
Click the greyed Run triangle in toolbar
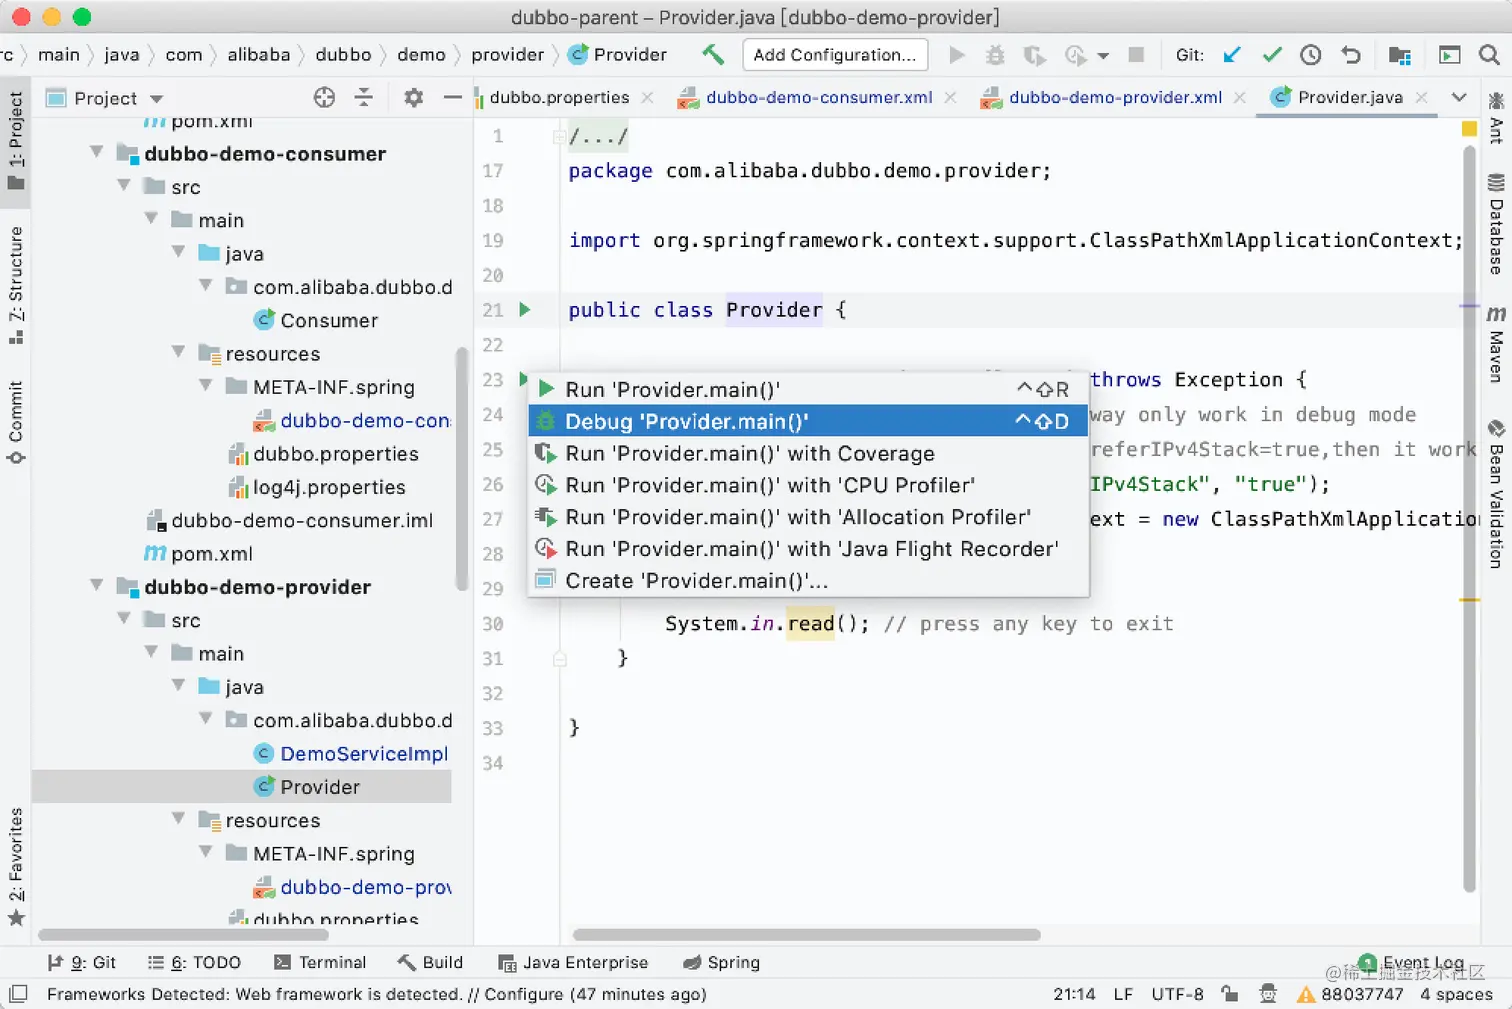pos(957,55)
